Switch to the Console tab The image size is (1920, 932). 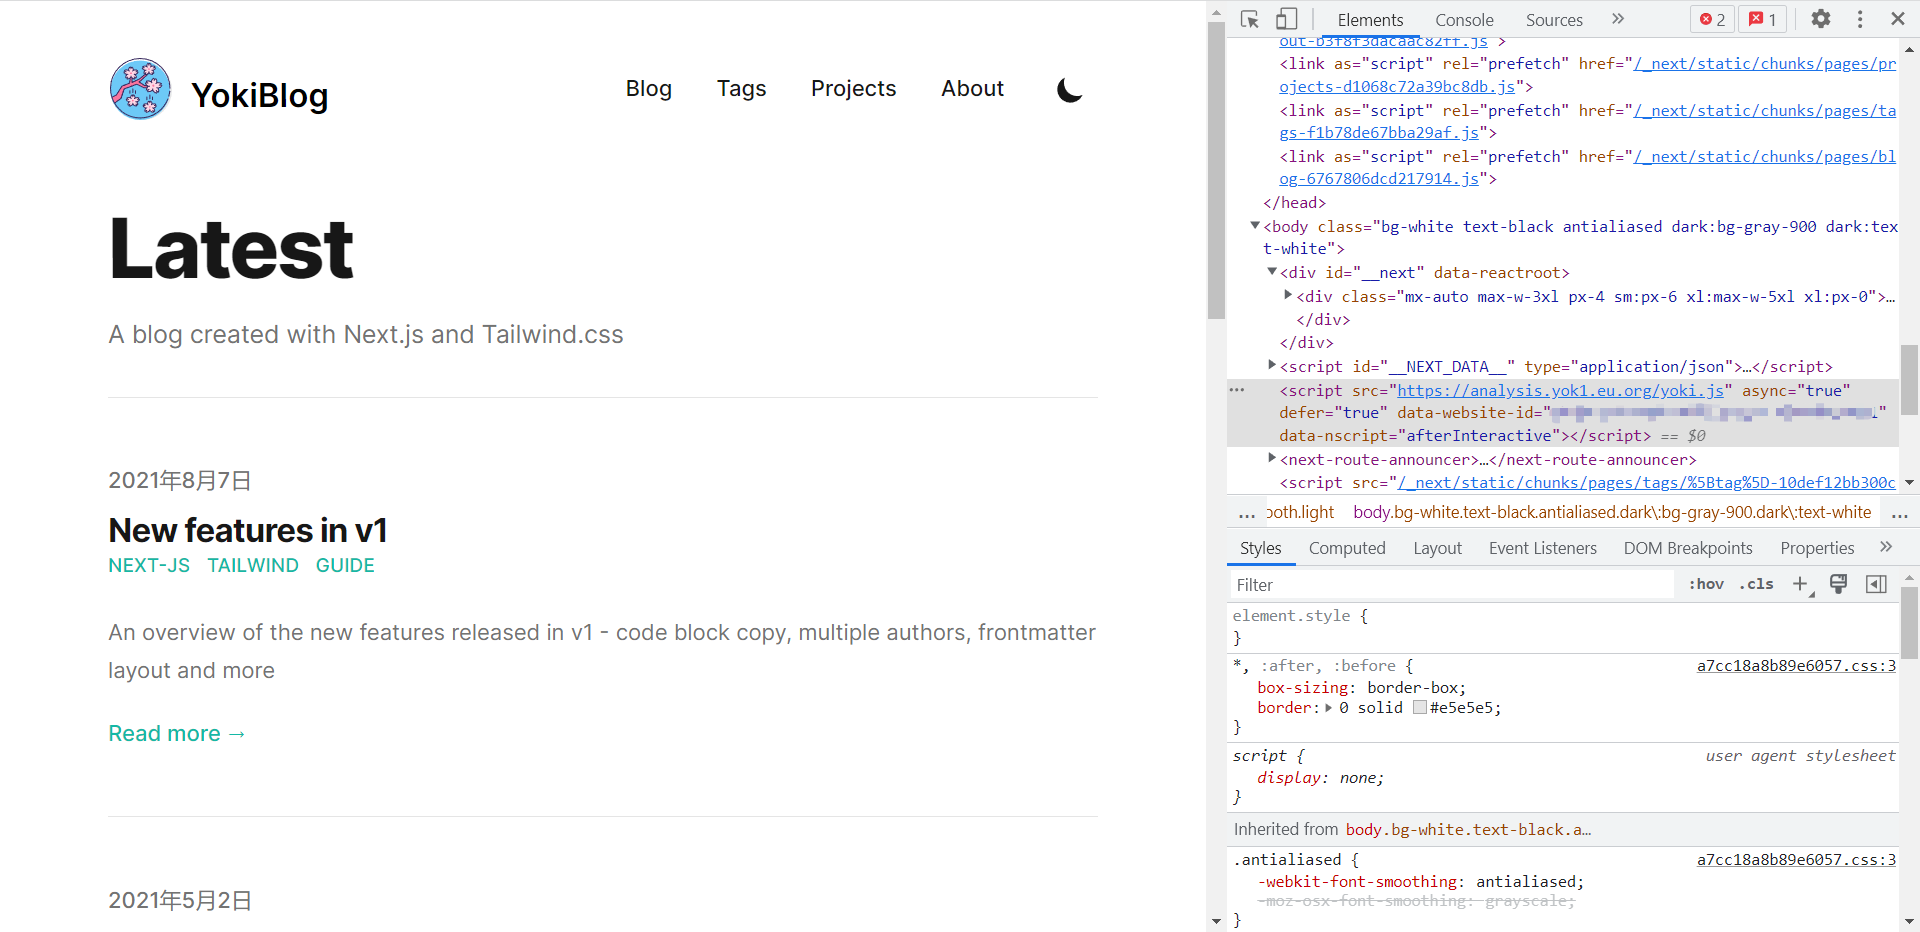coord(1464,19)
